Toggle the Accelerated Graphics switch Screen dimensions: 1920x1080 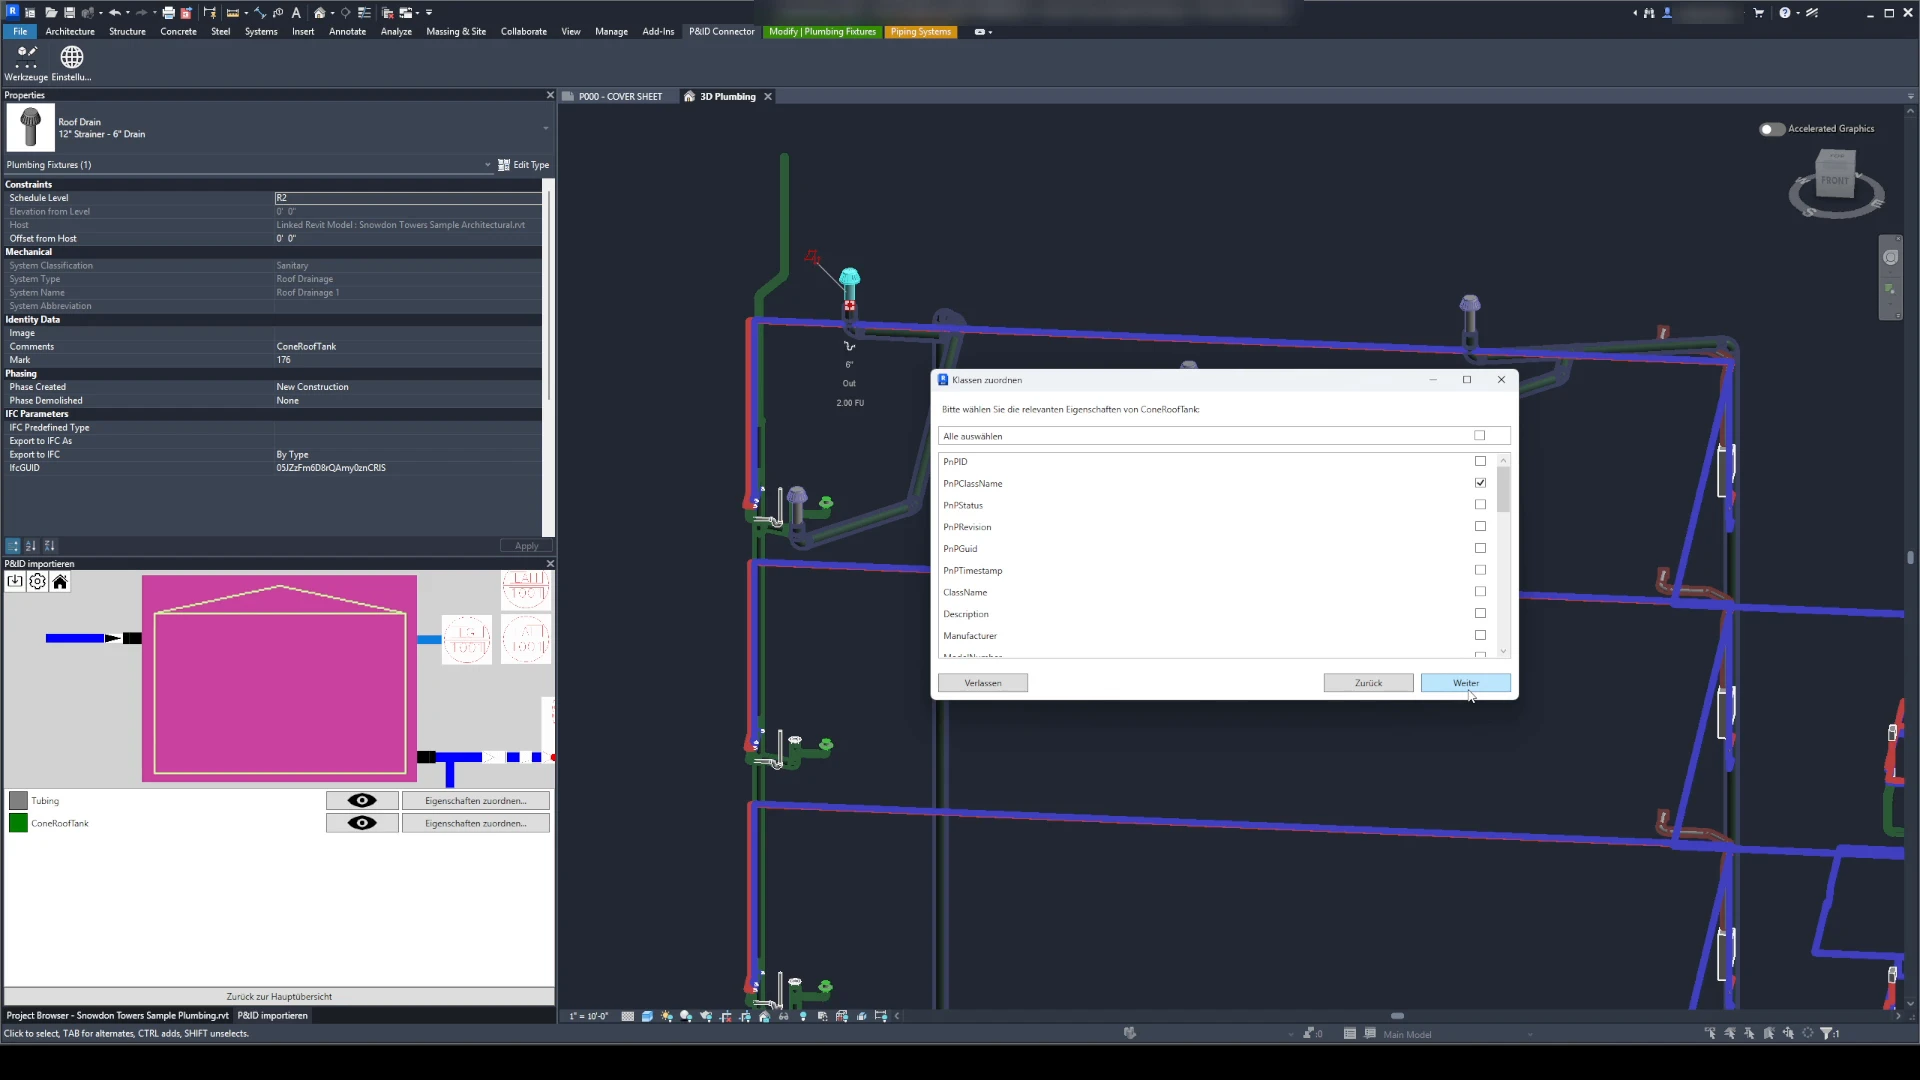(1771, 129)
